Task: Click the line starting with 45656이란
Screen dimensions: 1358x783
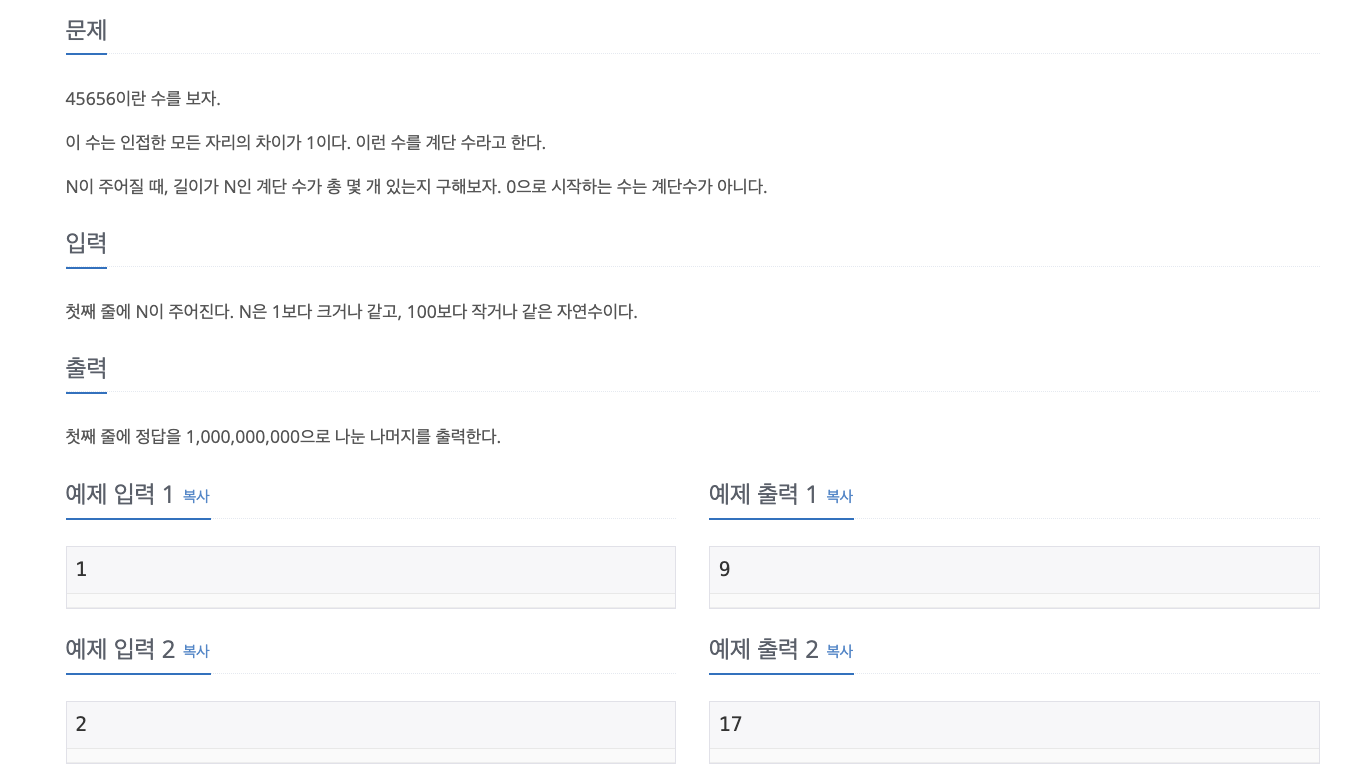Action: (x=143, y=99)
